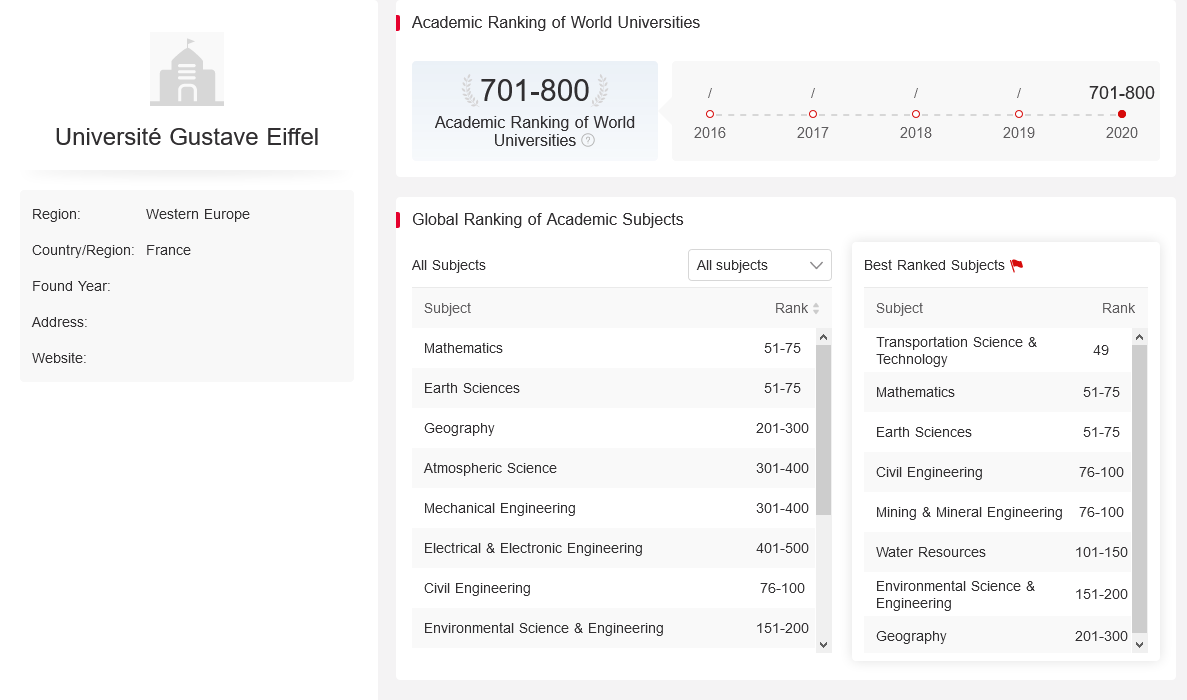This screenshot has width=1187, height=700.
Task: Click Mining & Mineral Engineering subject
Action: (x=969, y=512)
